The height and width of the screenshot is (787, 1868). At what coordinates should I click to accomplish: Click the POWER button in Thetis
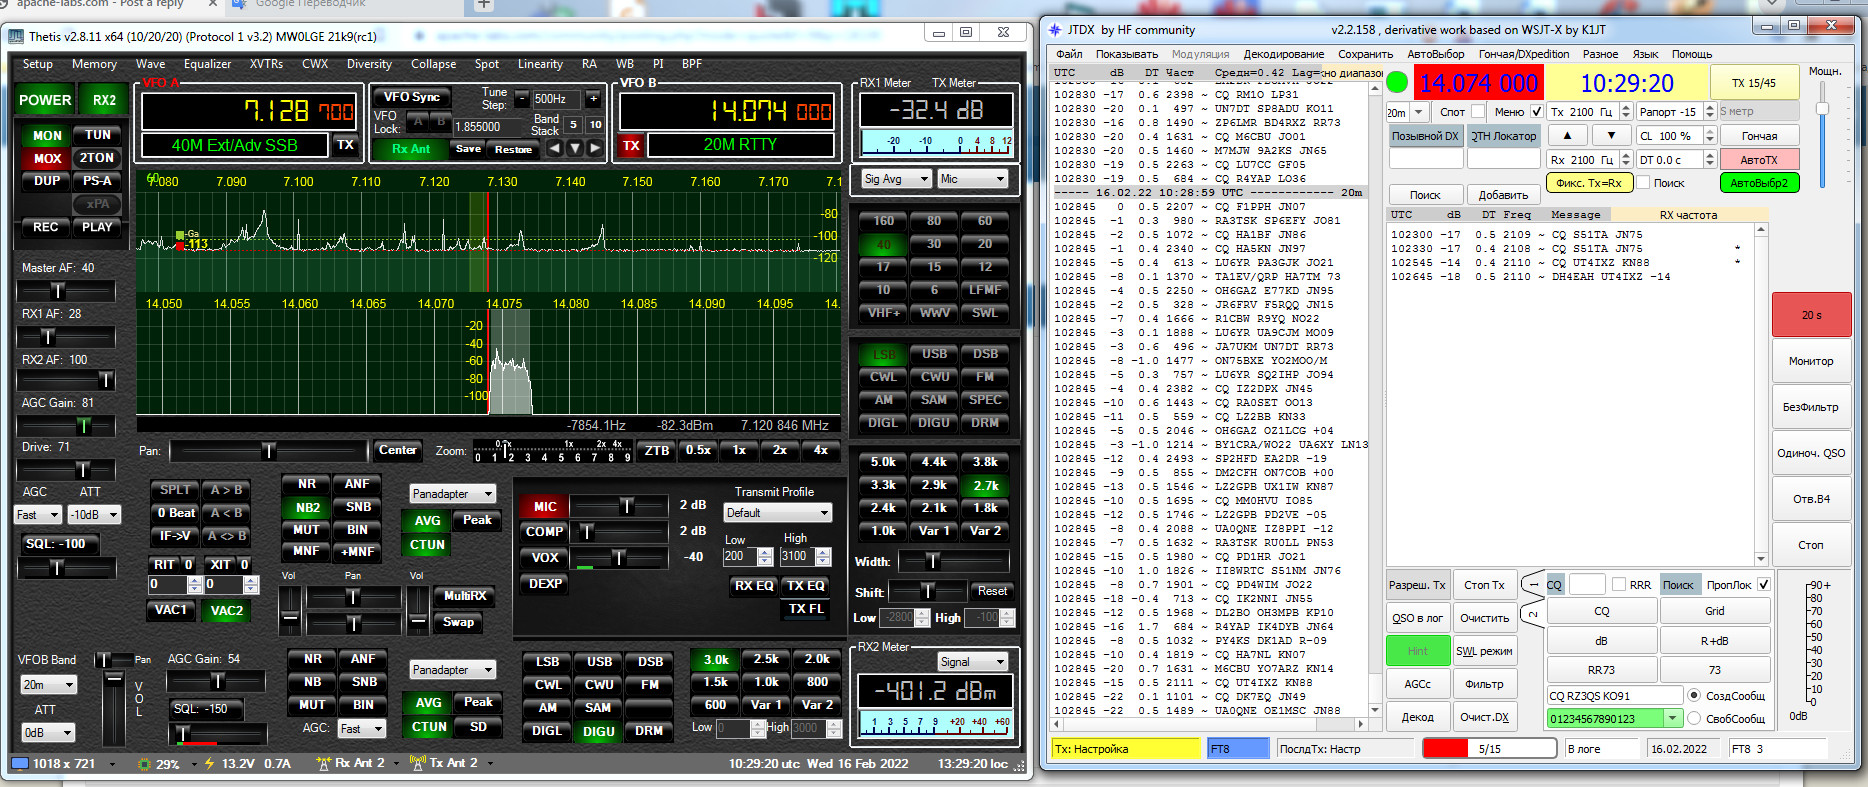45,100
